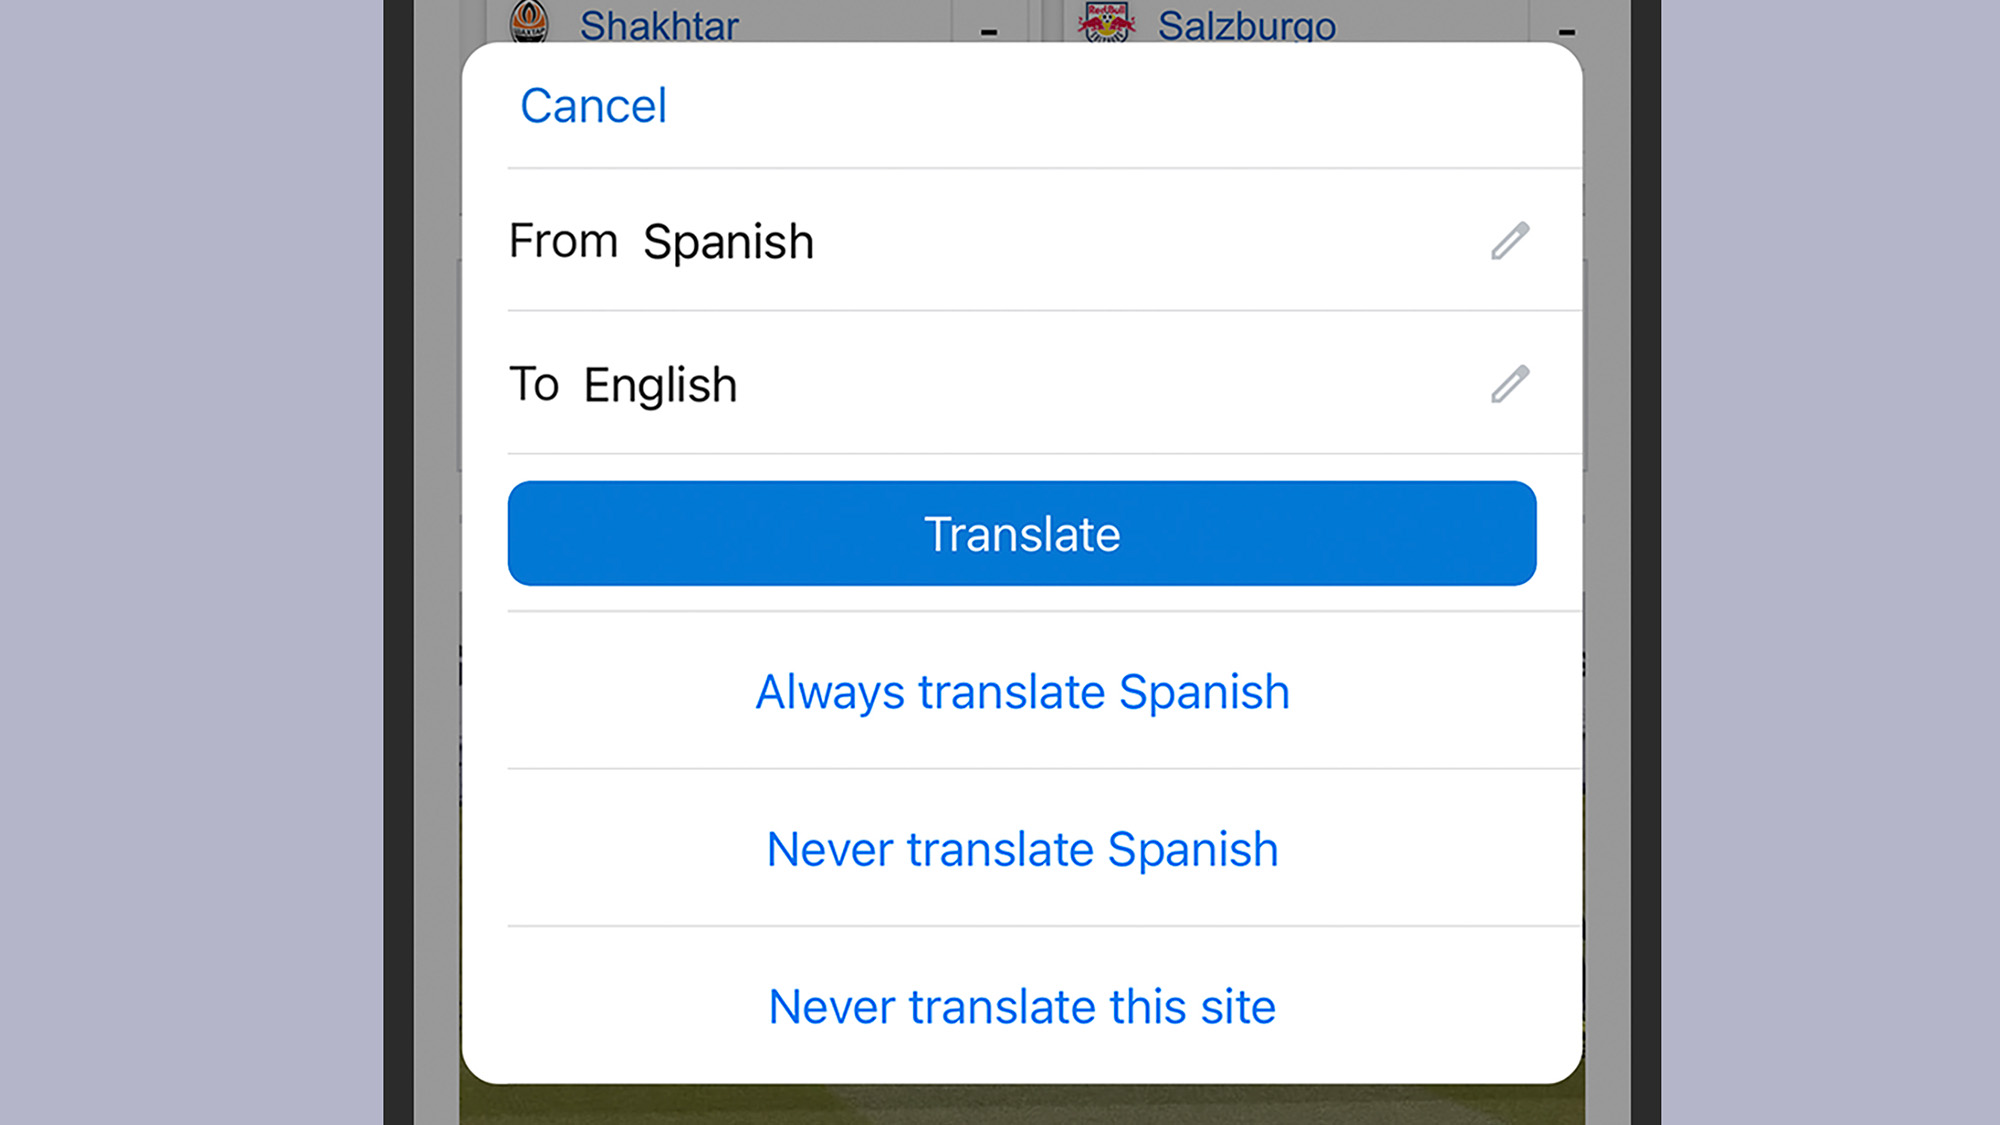
Task: Cancel the translation dialog
Action: click(593, 106)
